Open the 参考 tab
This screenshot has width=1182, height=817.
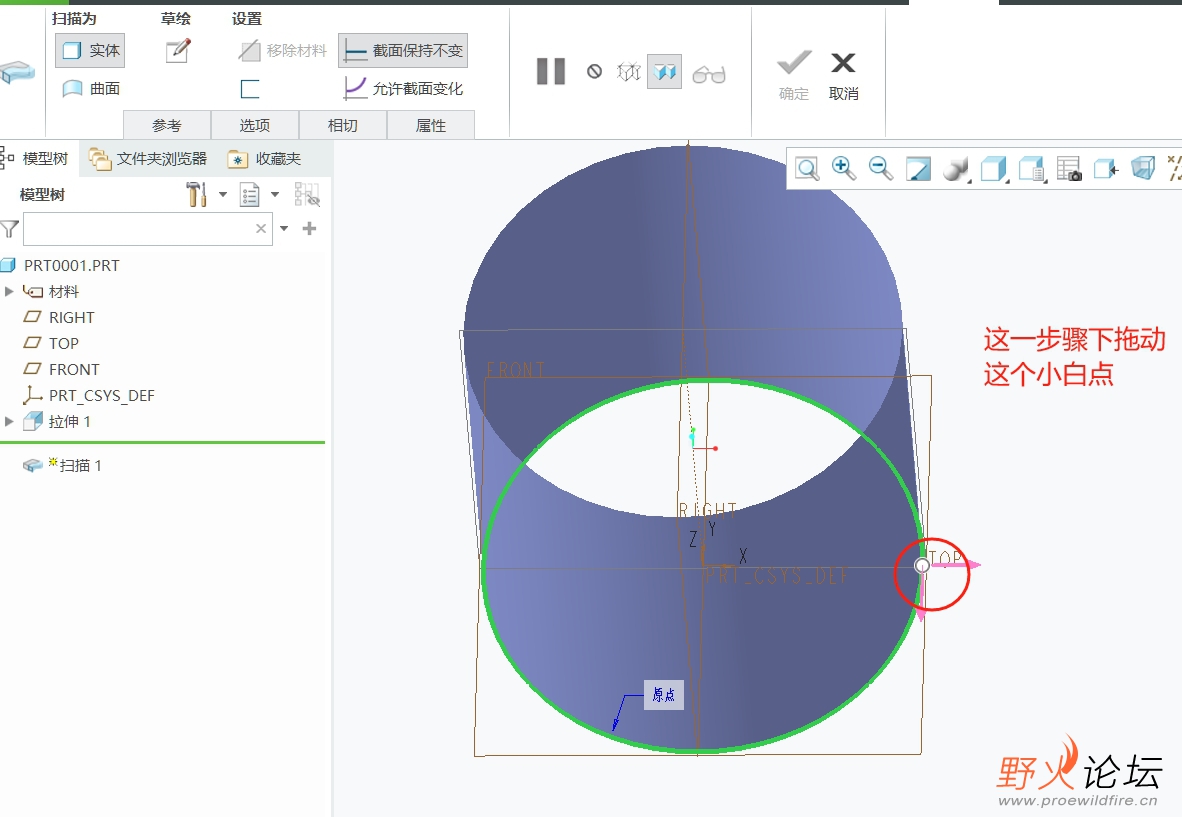(167, 125)
